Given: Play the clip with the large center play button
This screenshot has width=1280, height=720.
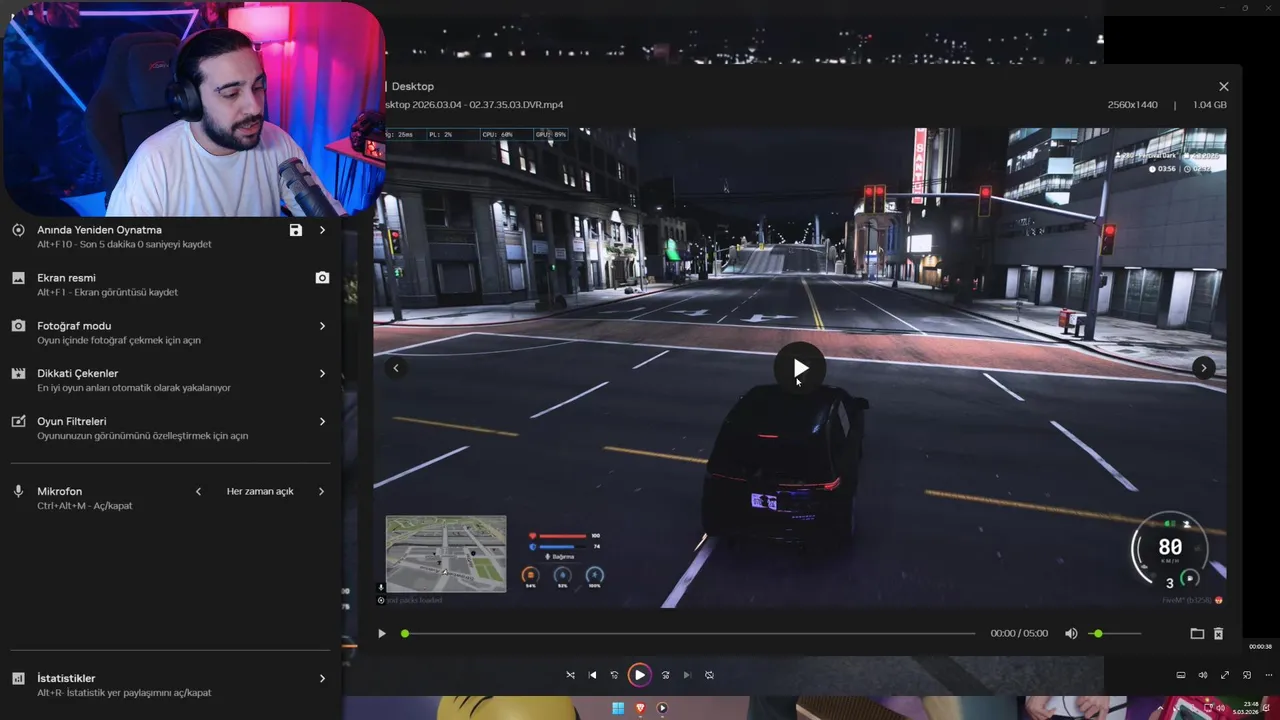Looking at the screenshot, I should click(800, 368).
